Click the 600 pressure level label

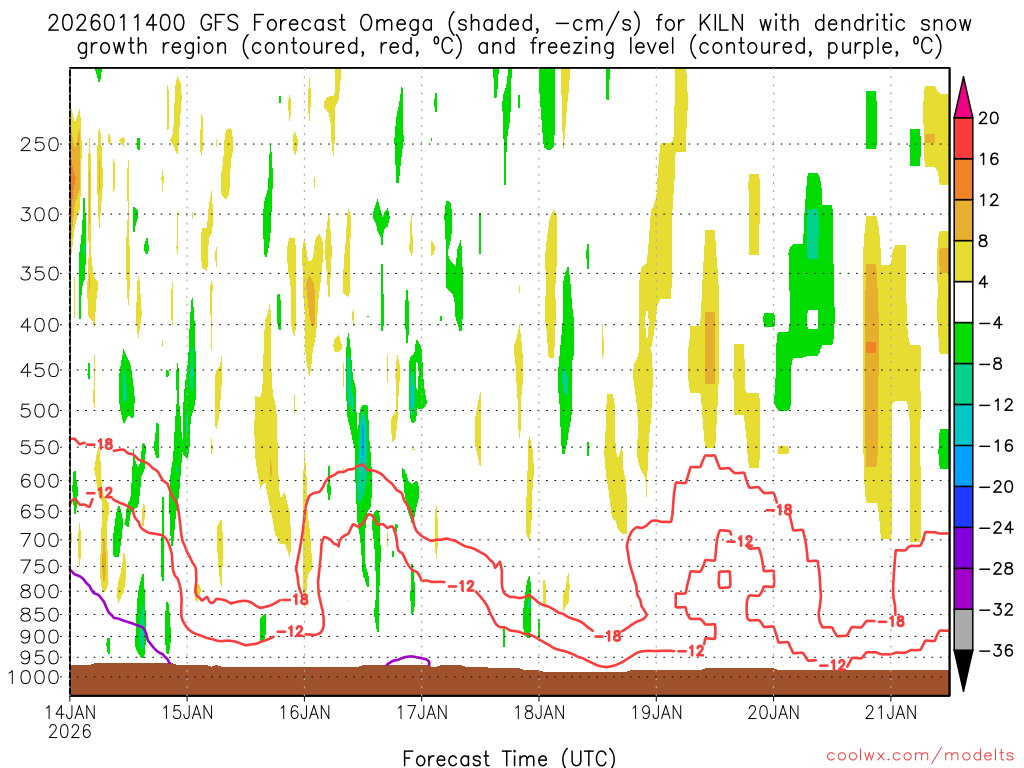[40, 481]
